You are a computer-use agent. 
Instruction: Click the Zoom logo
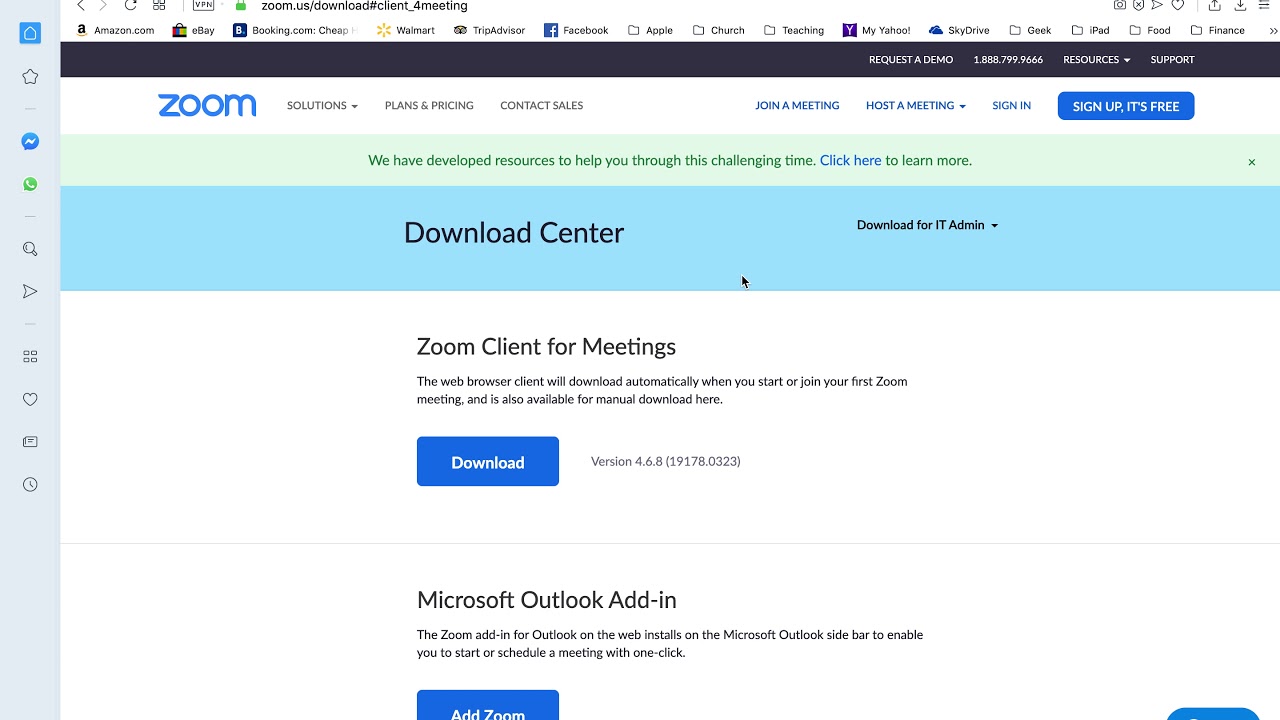point(207,106)
